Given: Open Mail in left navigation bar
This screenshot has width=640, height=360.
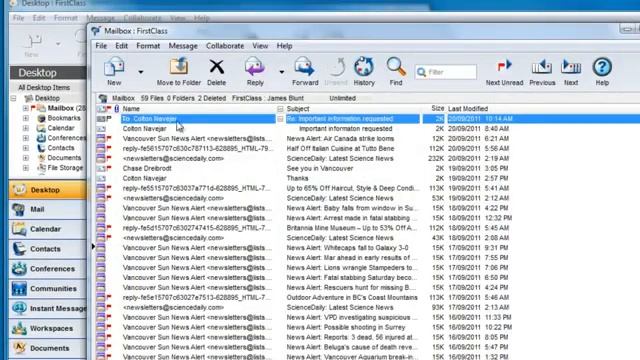Looking at the screenshot, I should 47,209.
